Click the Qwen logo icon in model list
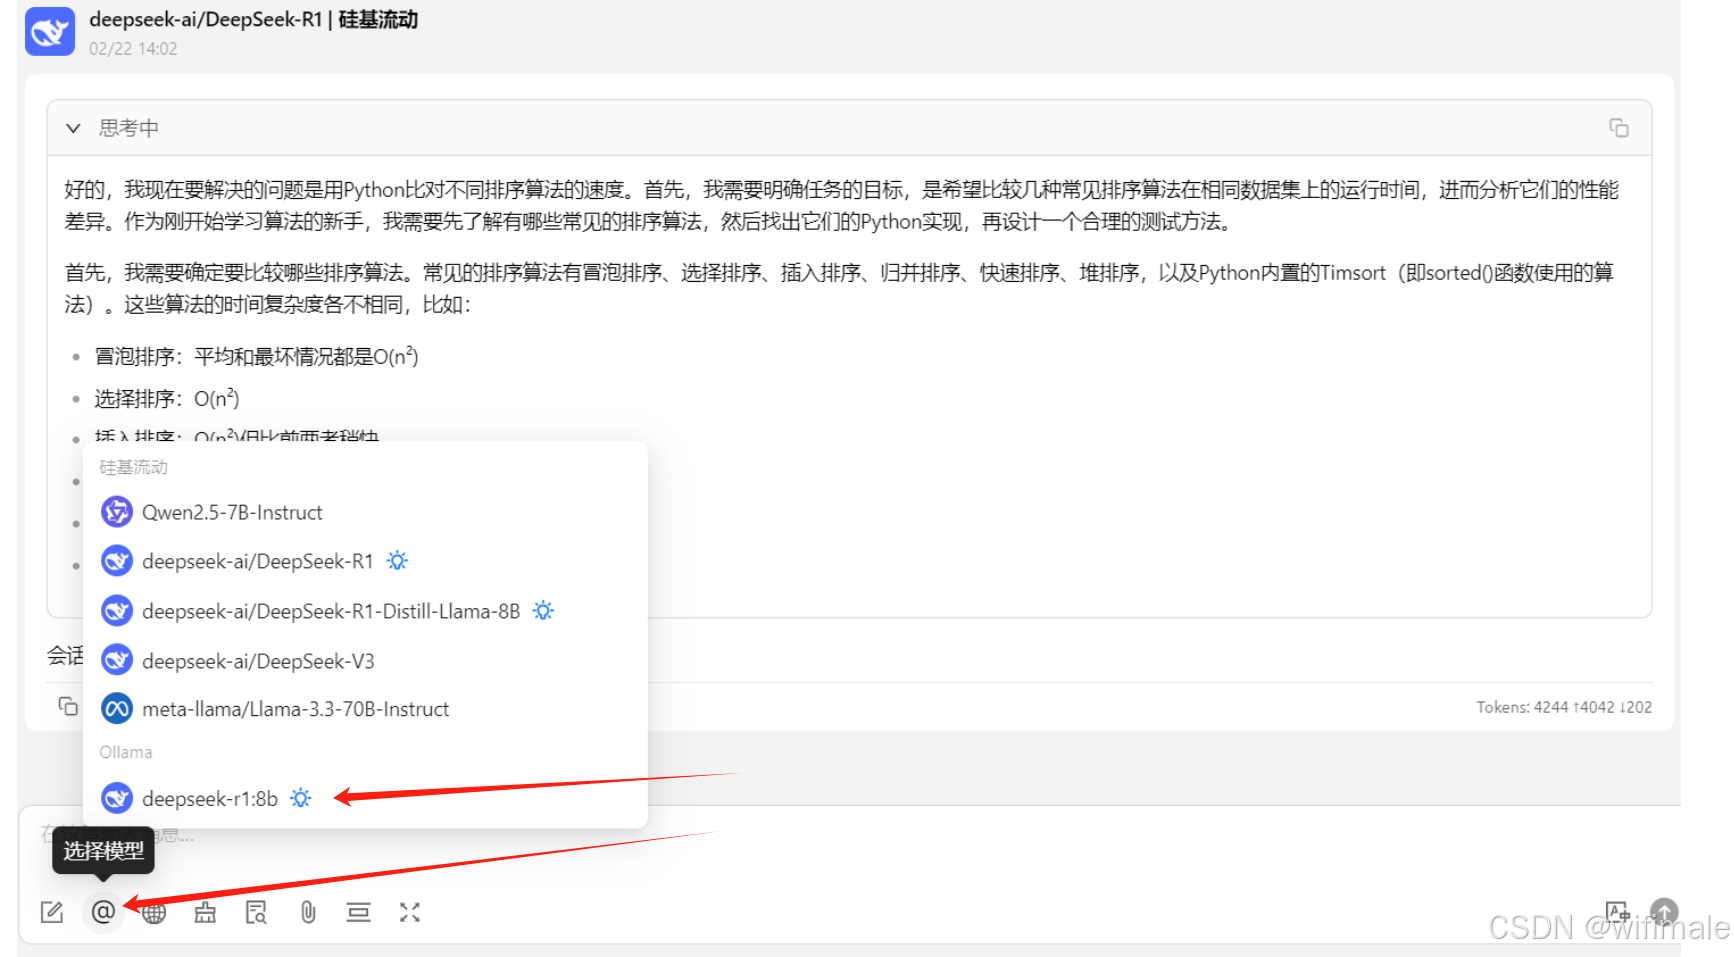Screen dimensions: 1734x957 point(117,512)
